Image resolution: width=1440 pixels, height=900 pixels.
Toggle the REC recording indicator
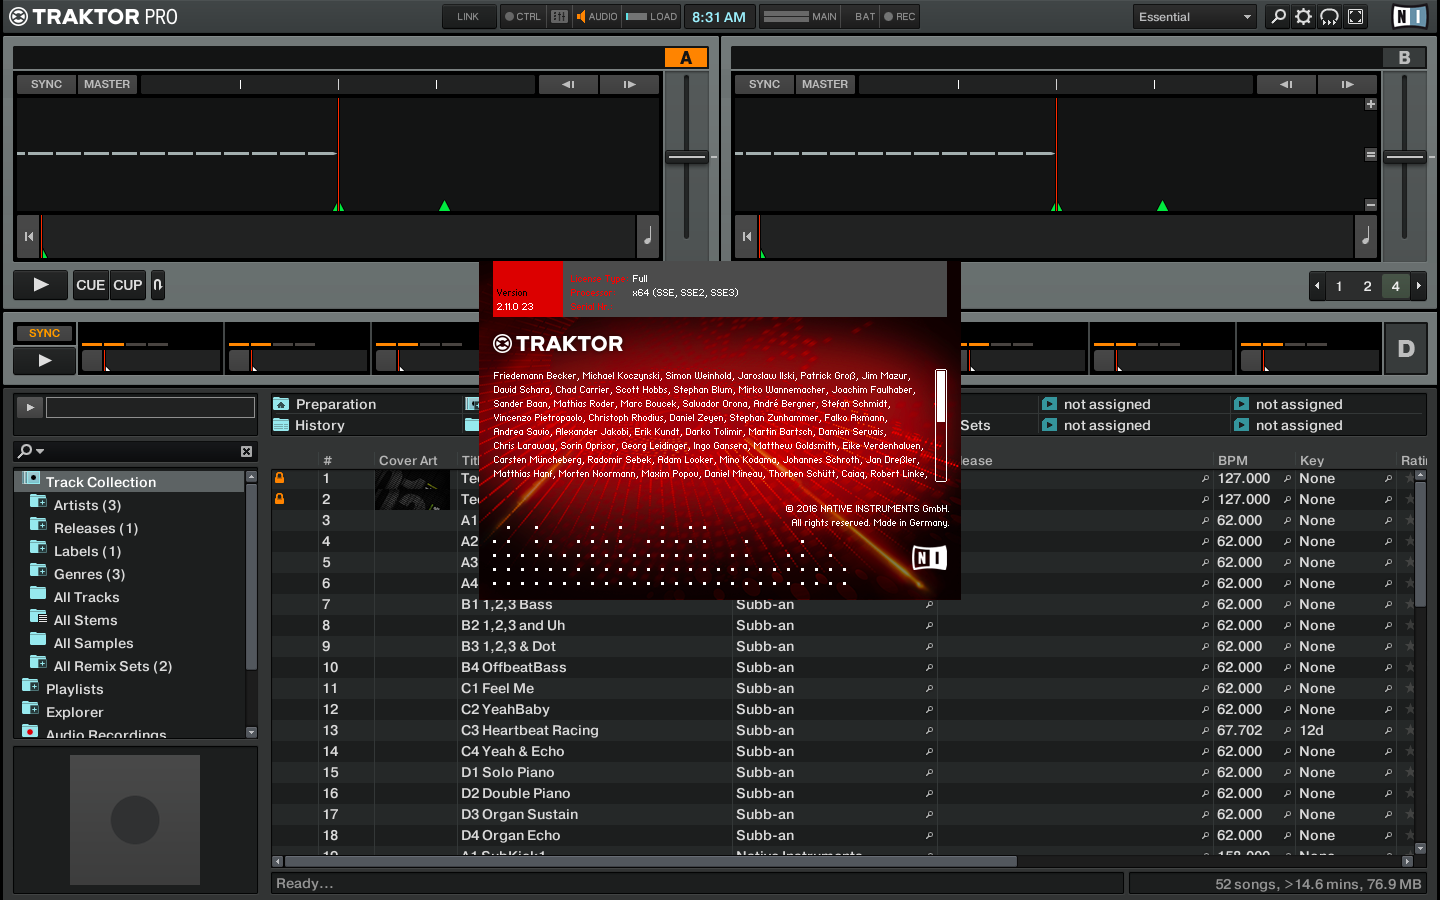click(900, 17)
